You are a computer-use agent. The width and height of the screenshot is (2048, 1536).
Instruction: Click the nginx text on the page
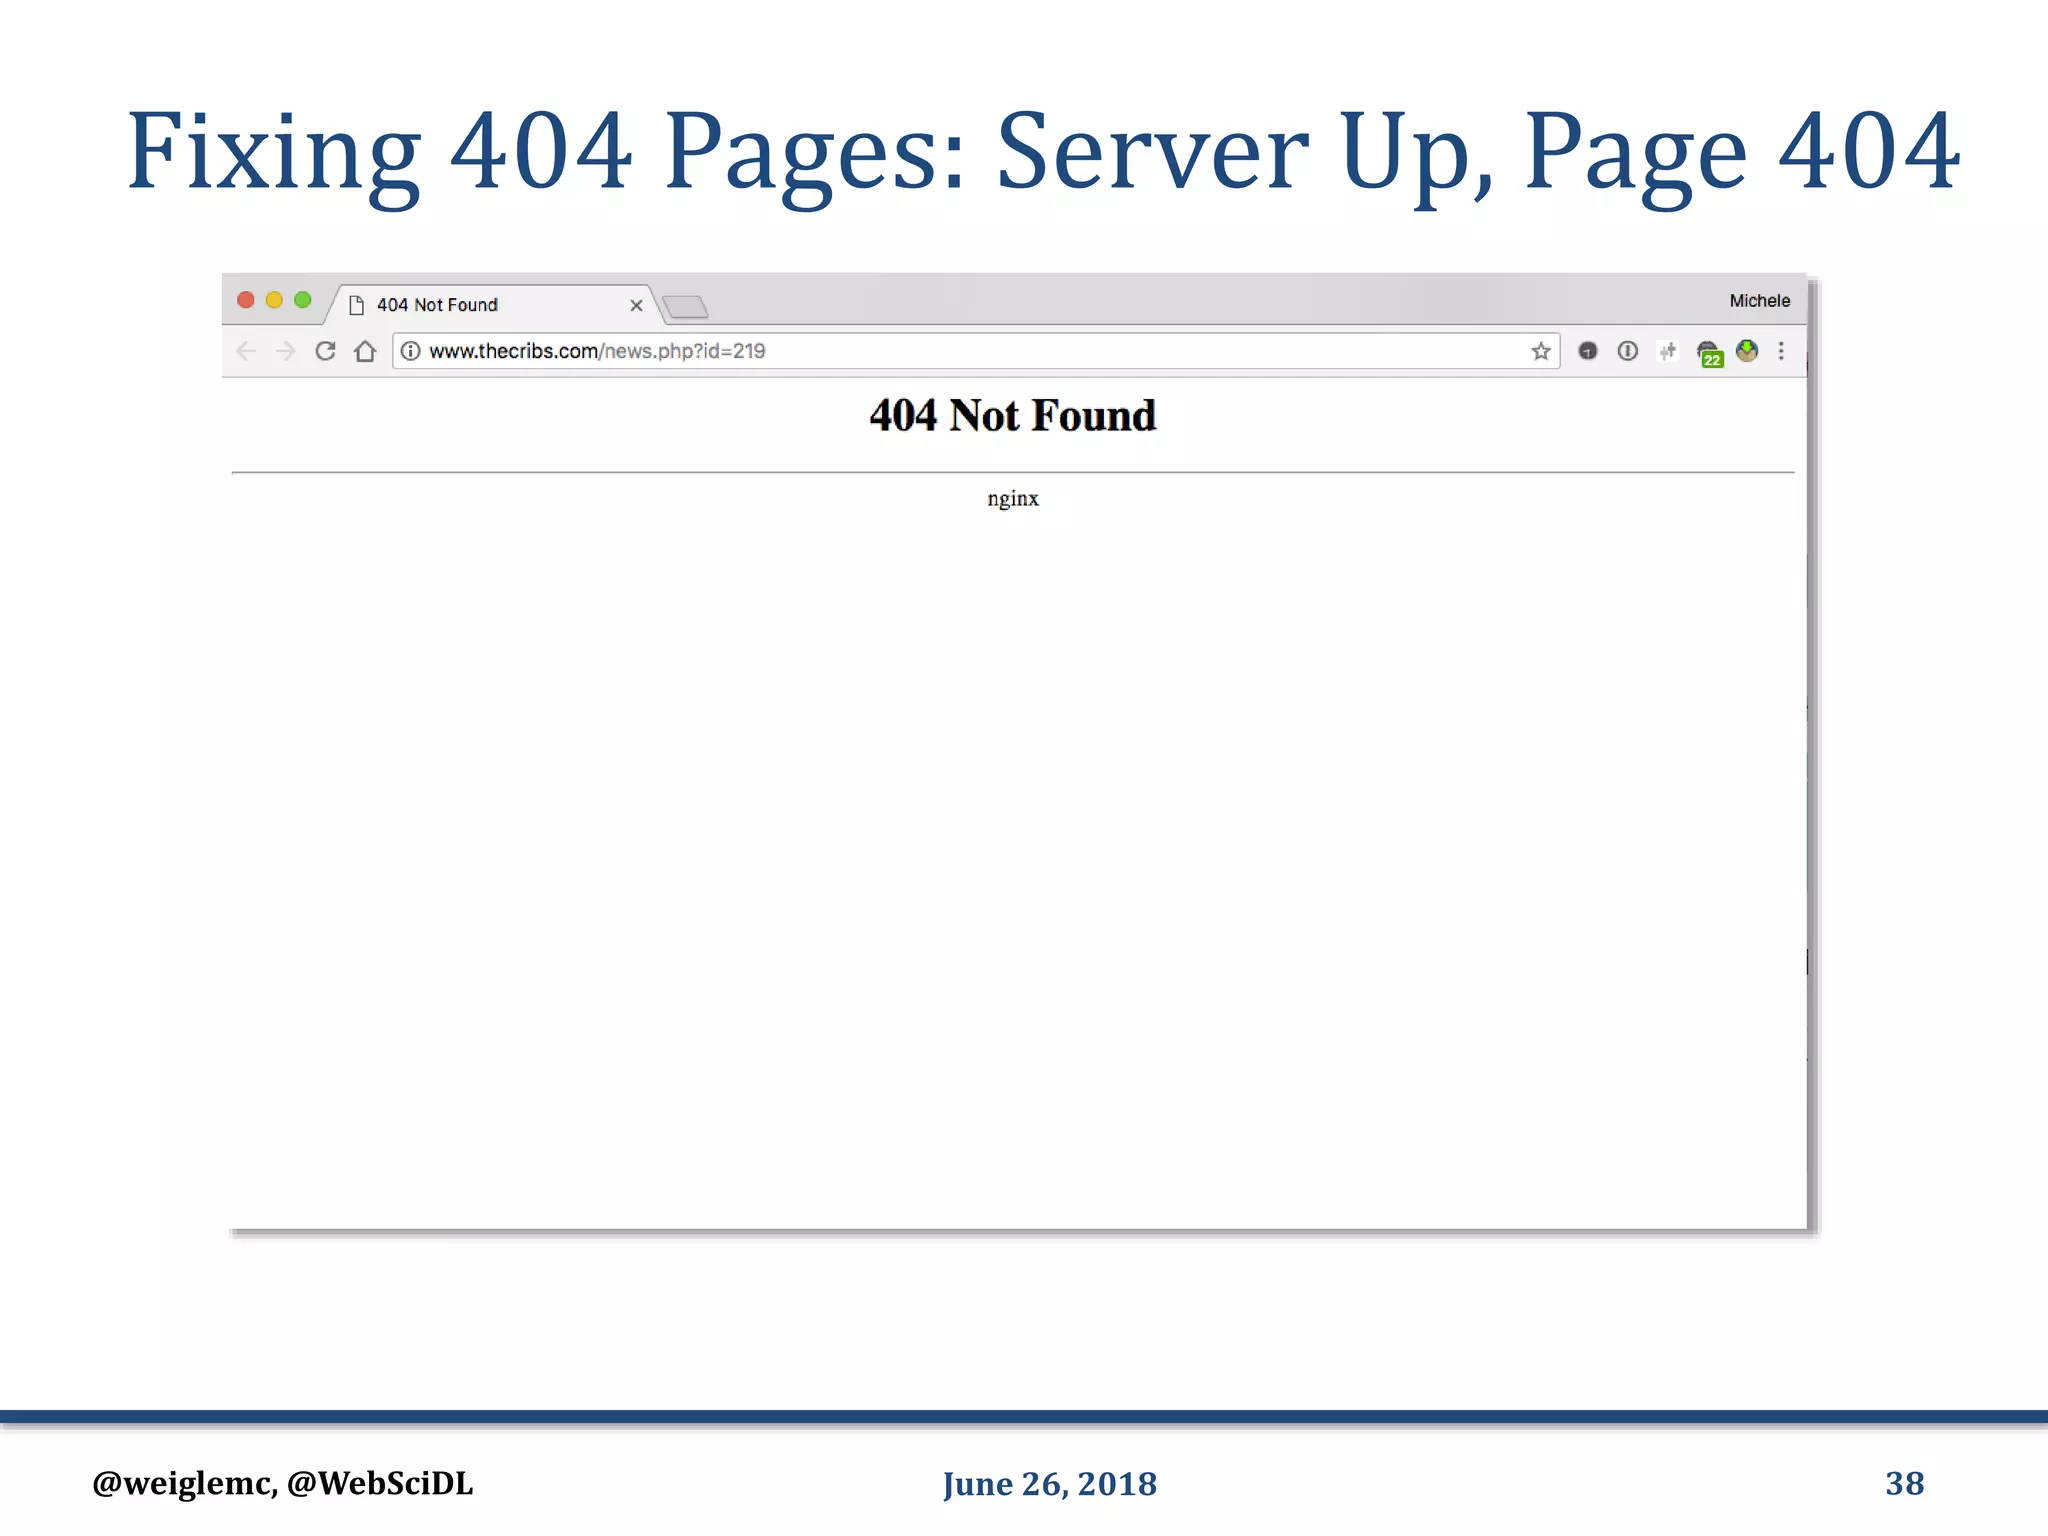(1013, 499)
